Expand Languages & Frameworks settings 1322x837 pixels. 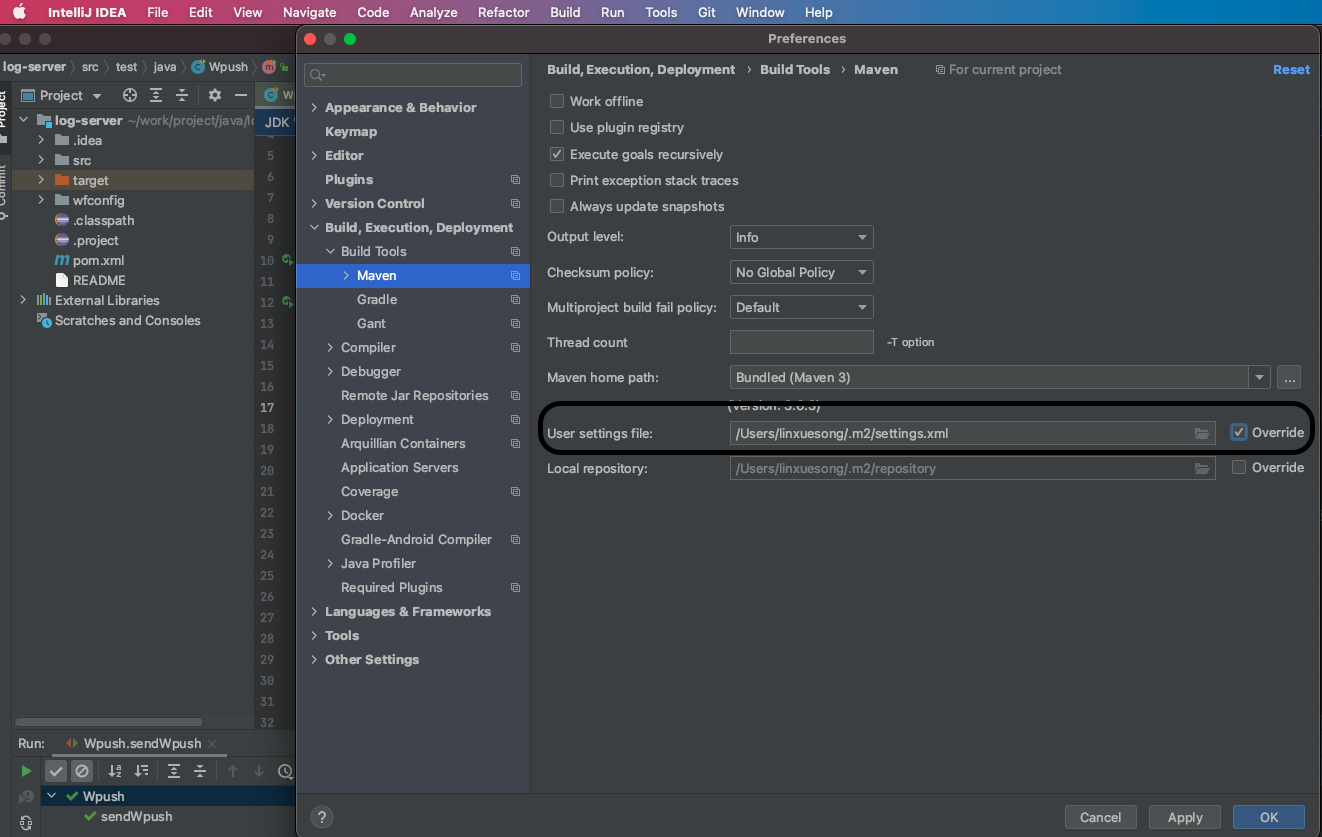click(314, 611)
